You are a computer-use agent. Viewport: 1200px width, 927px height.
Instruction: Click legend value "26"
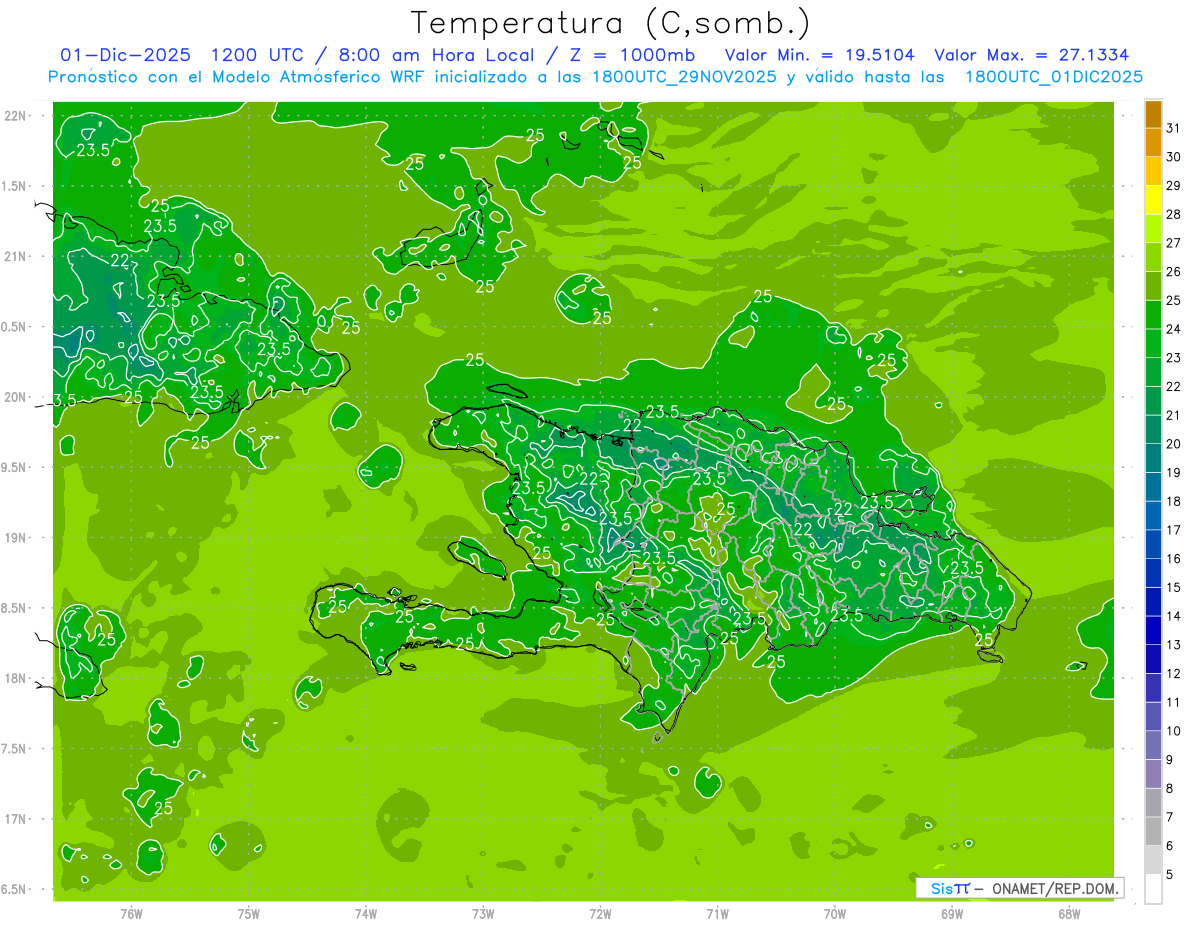1174,272
